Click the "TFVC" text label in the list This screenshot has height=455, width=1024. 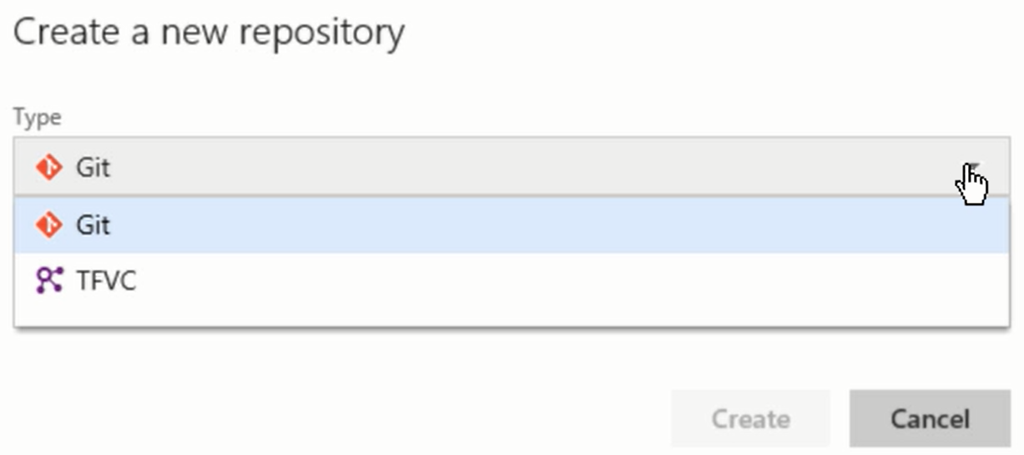coord(106,281)
